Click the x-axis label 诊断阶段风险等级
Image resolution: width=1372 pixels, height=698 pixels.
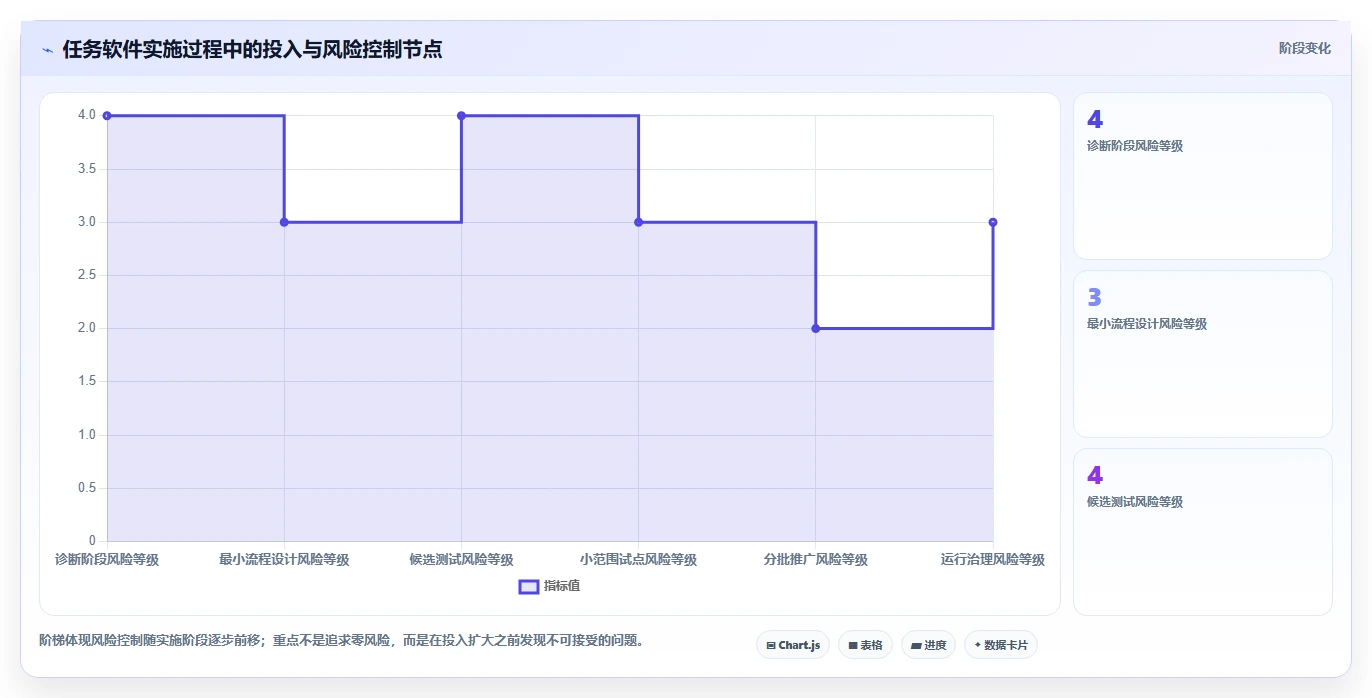[107, 560]
